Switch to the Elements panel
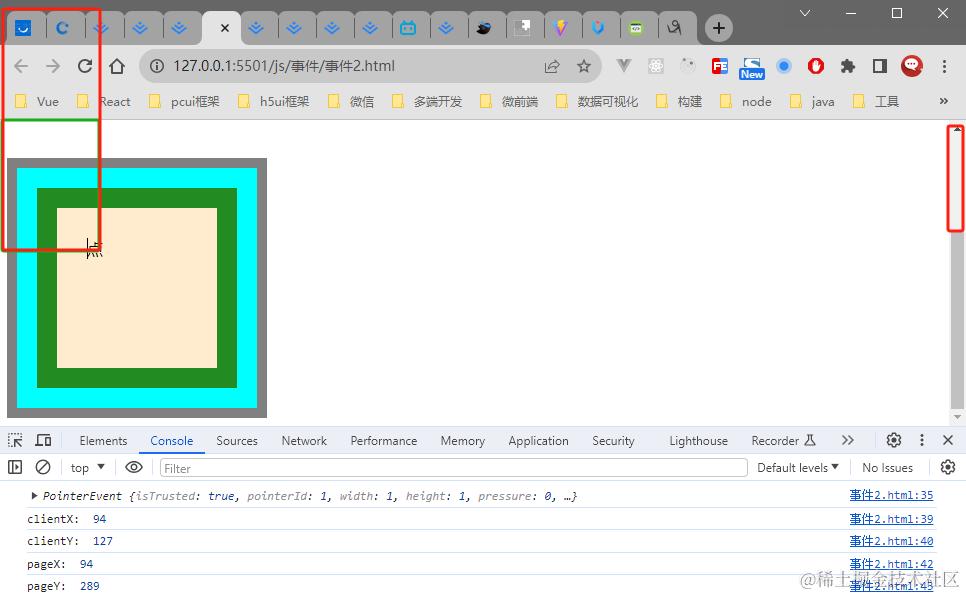 click(x=103, y=441)
